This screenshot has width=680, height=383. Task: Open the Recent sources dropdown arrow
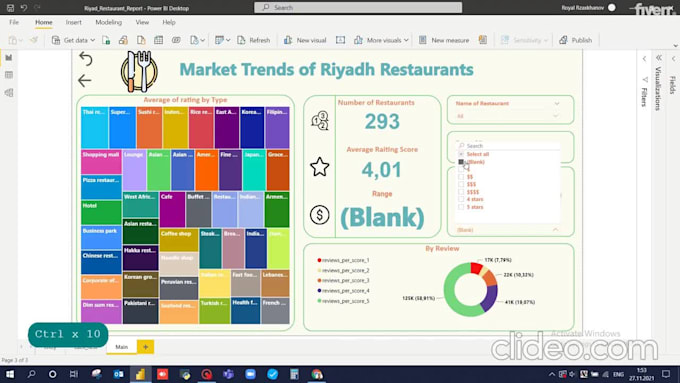[x=203, y=40]
